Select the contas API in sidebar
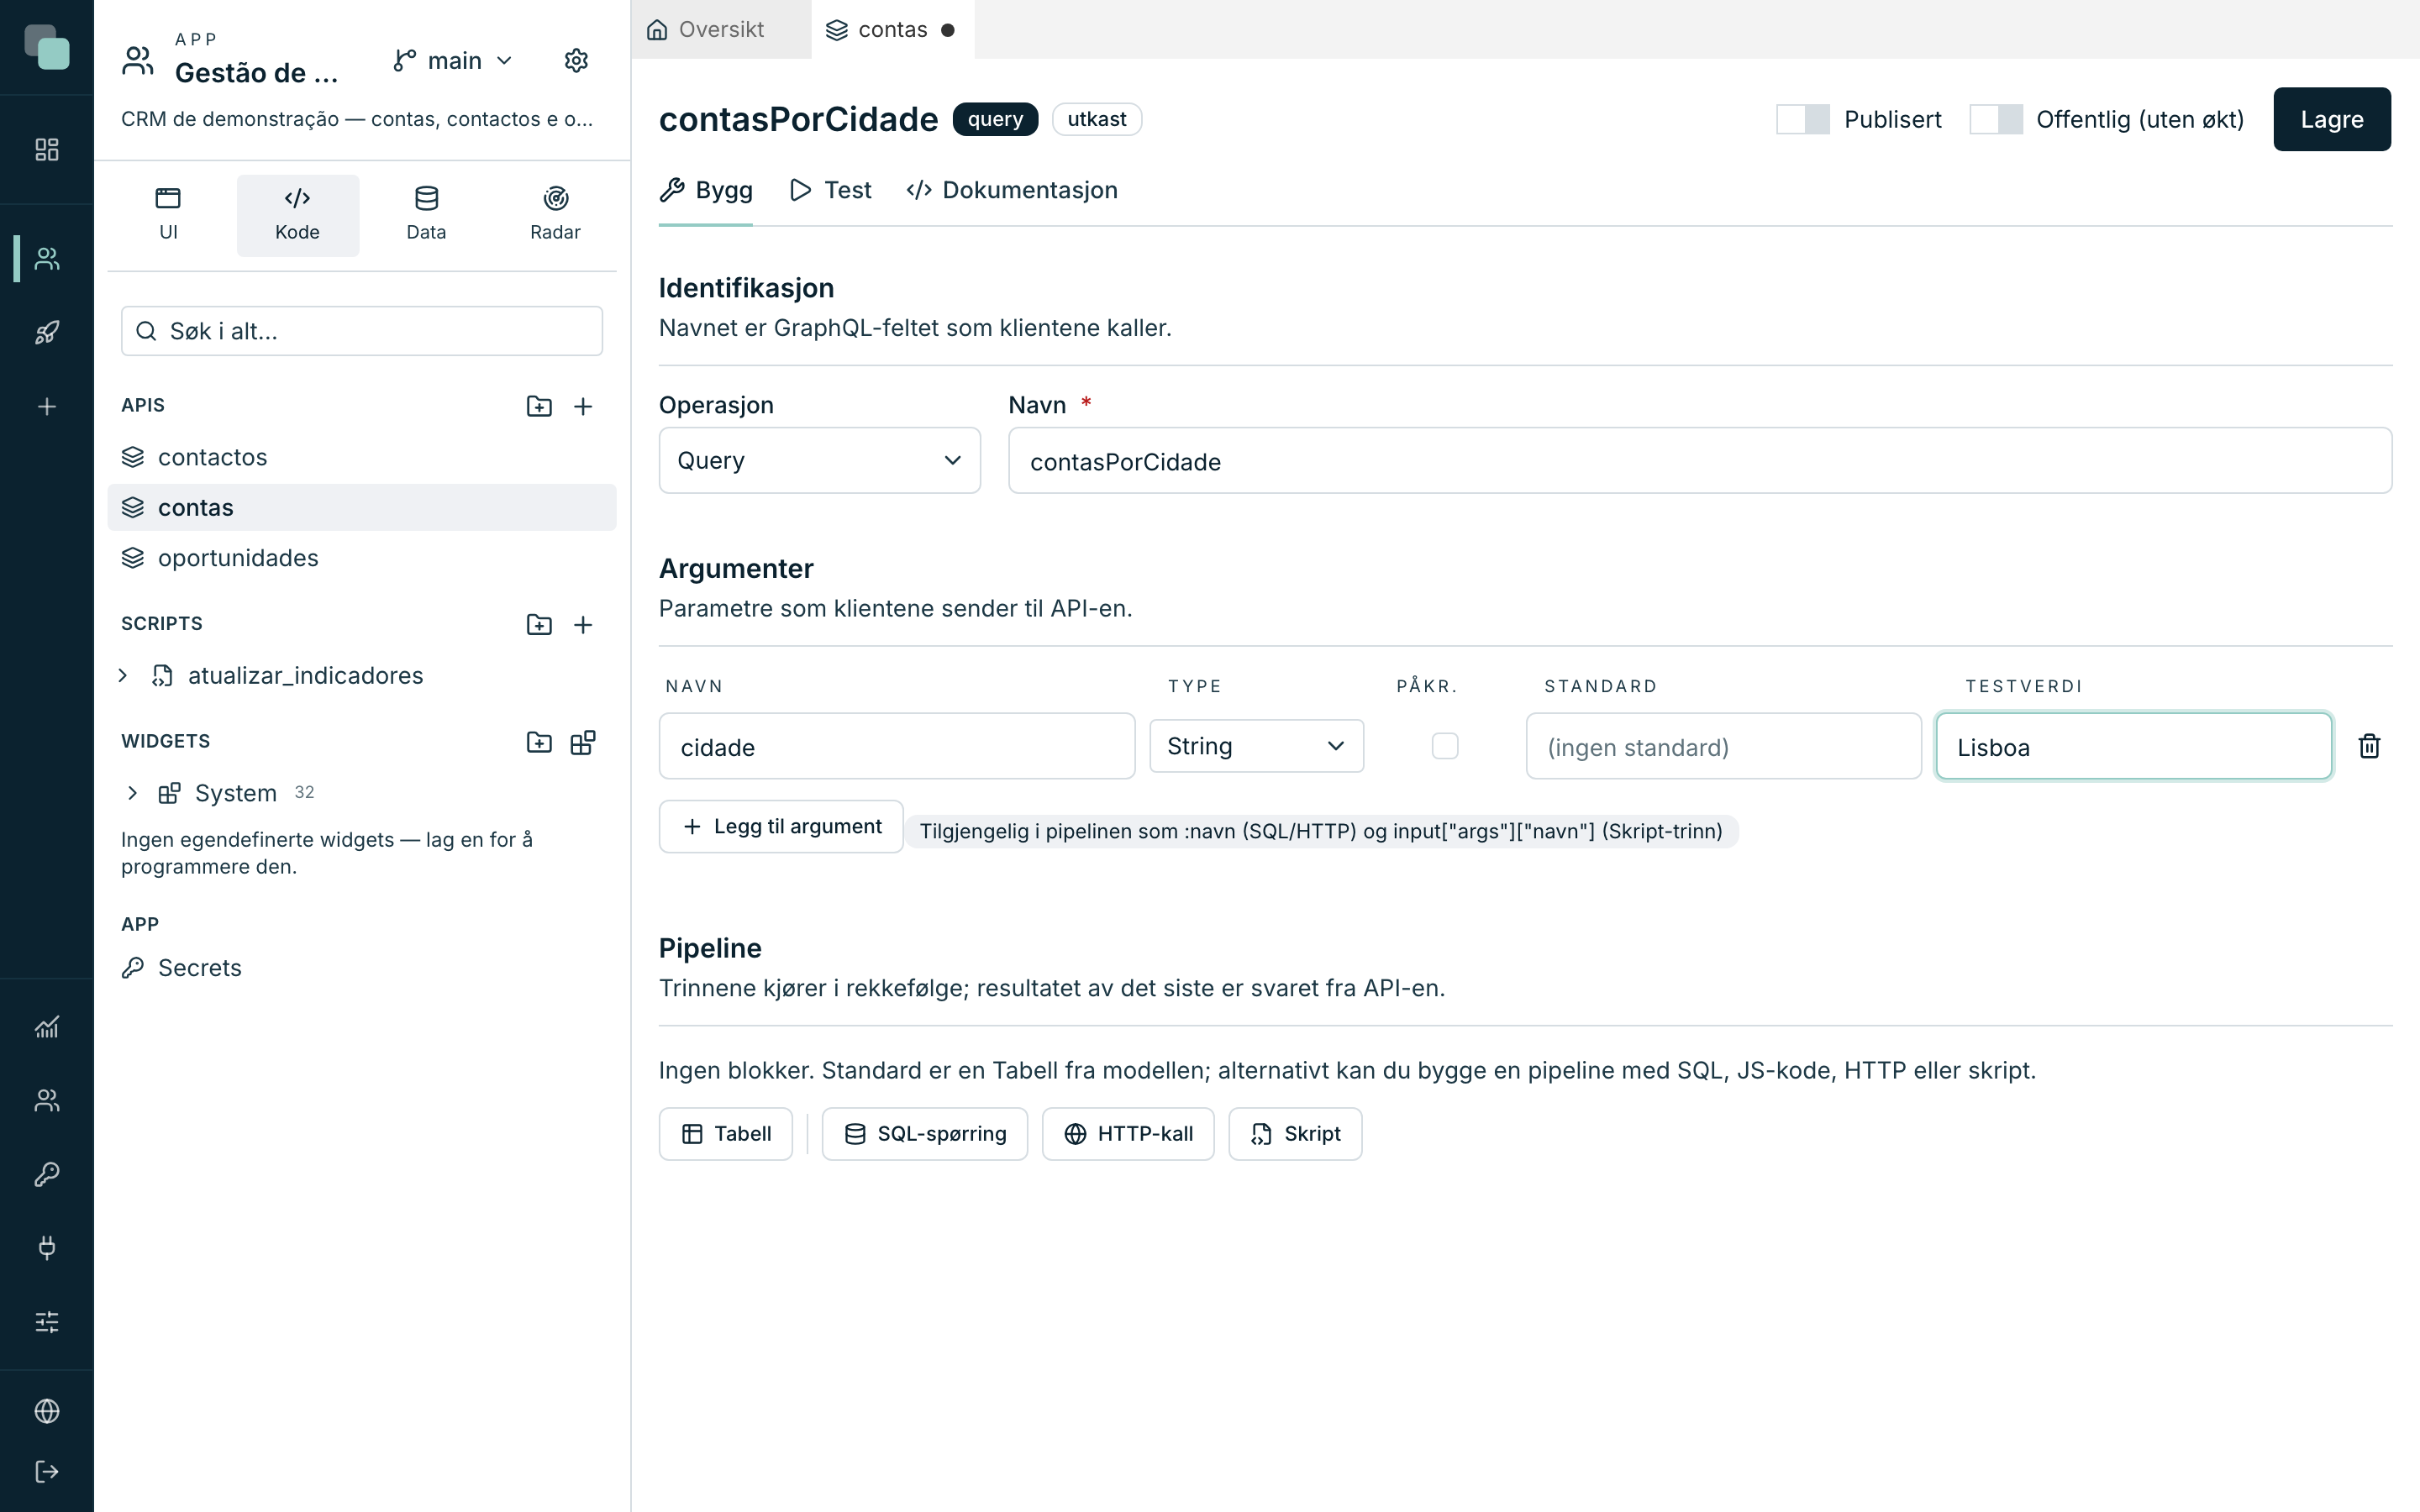The image size is (2420, 1512). [362, 507]
